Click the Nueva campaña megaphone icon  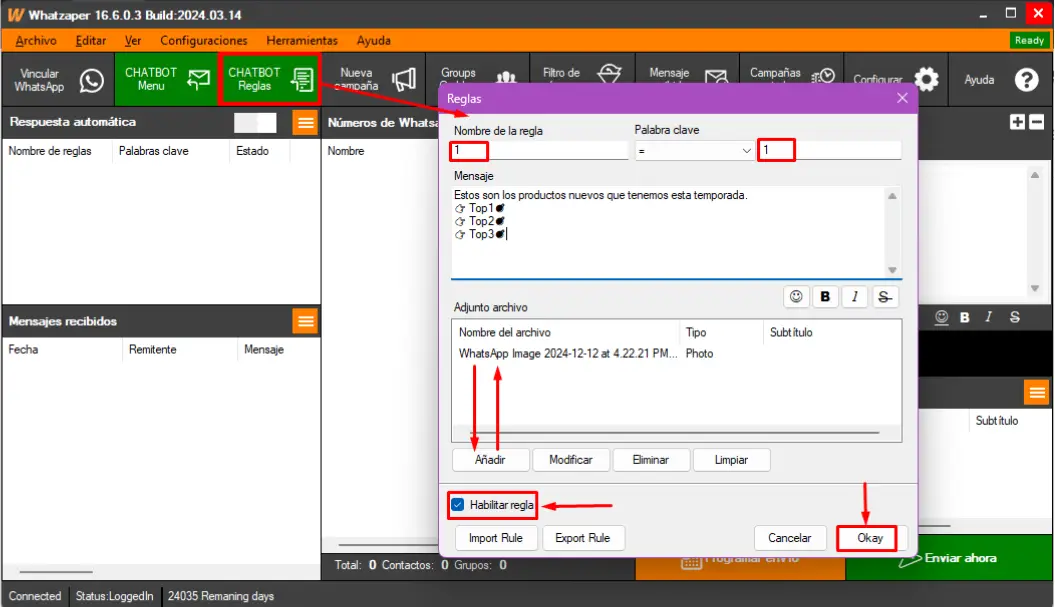pyautogui.click(x=403, y=80)
